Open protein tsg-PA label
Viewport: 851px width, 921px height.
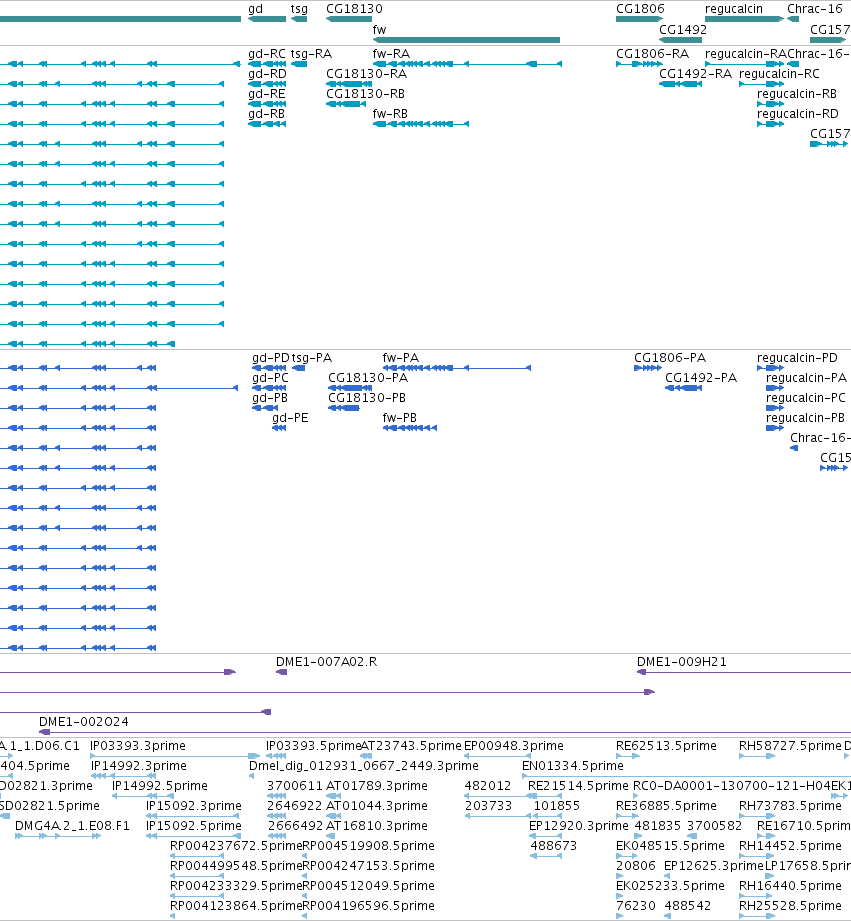(x=312, y=358)
